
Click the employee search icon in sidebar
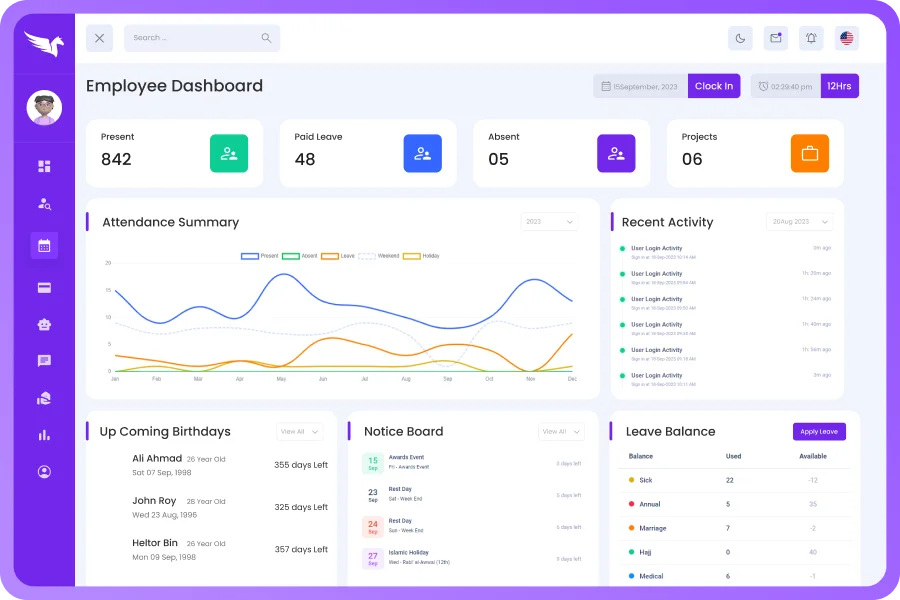[44, 203]
